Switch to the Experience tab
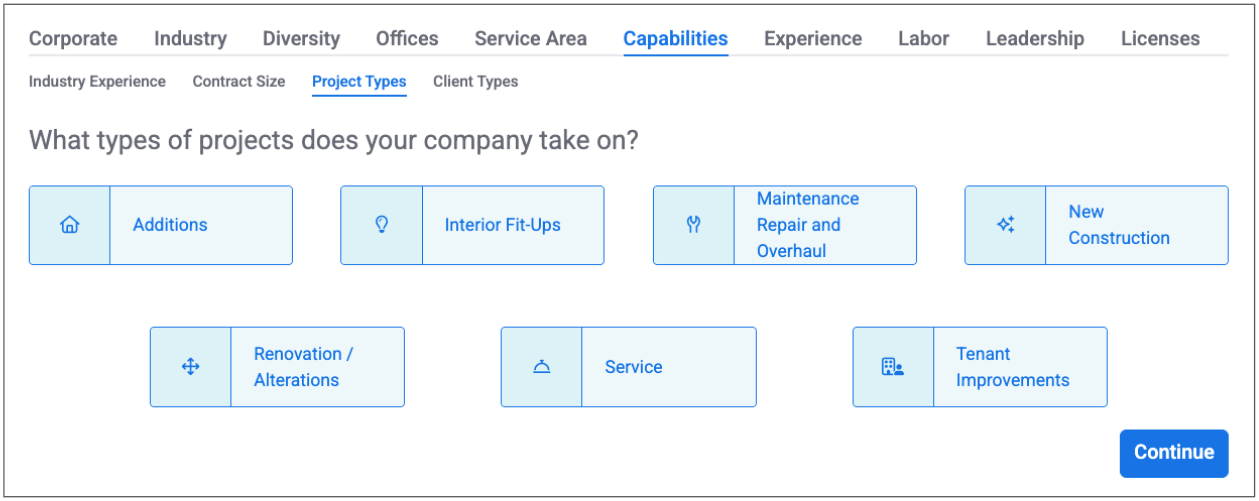Image resolution: width=1259 pixels, height=501 pixels. pos(812,39)
